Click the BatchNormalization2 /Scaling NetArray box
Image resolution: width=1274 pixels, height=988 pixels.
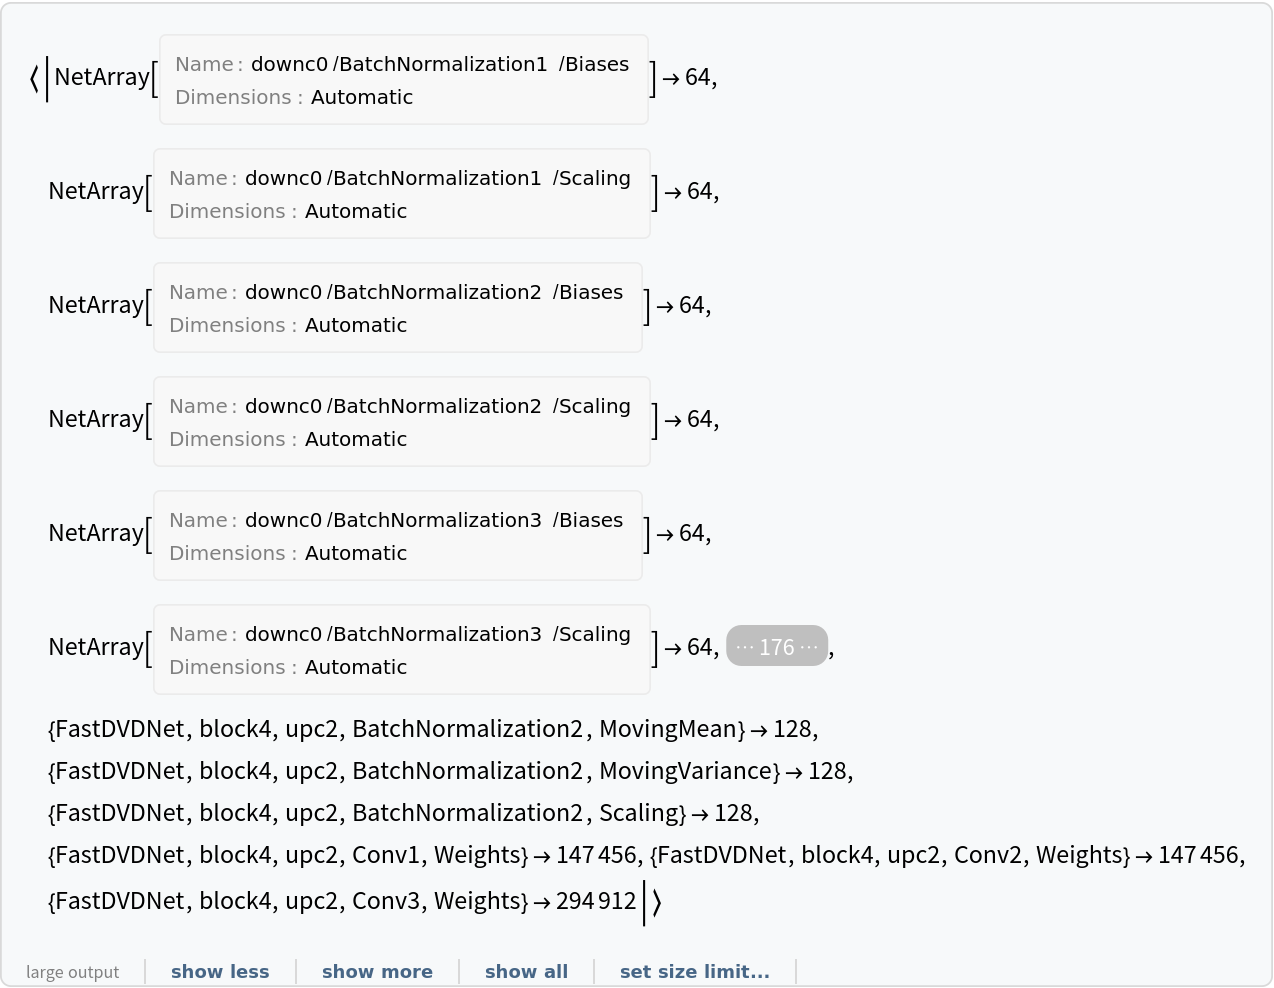[x=401, y=422]
